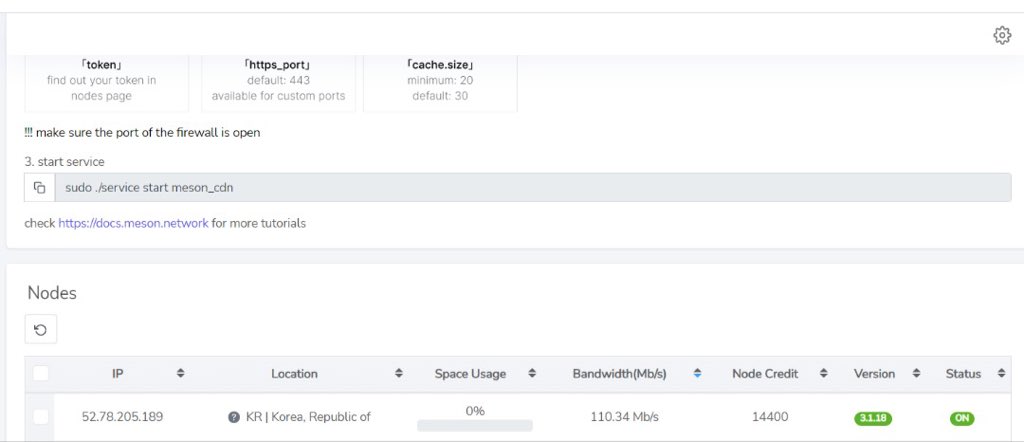Click the cache.size parameter card
The width and height of the screenshot is (1024, 442).
pos(440,84)
